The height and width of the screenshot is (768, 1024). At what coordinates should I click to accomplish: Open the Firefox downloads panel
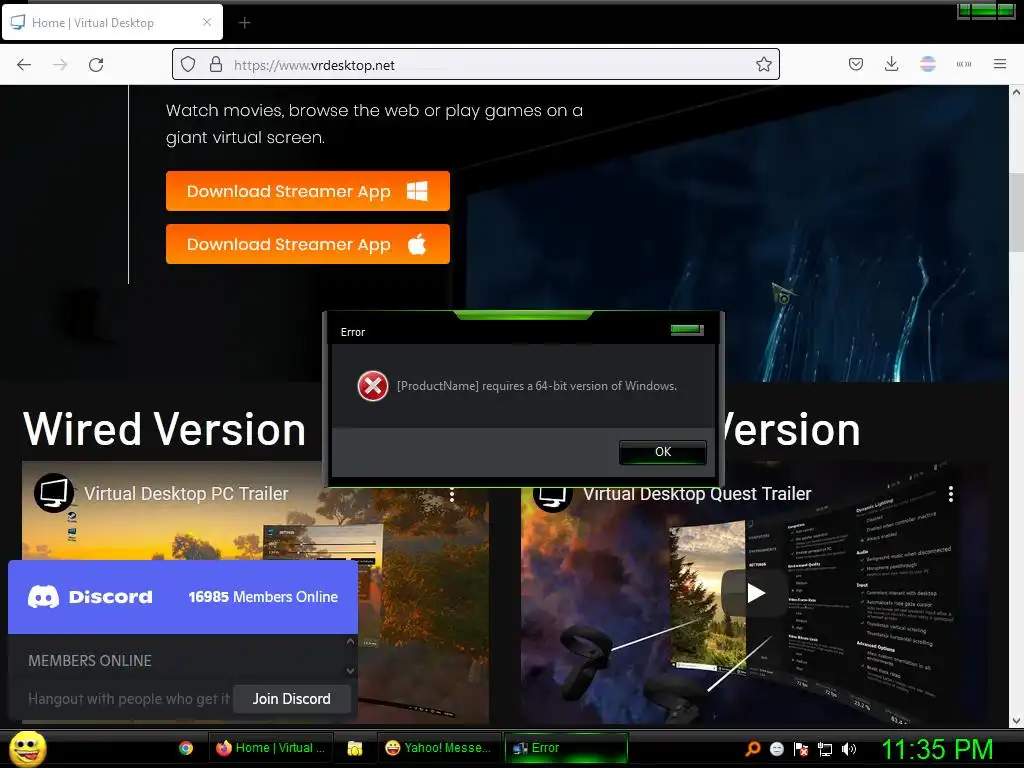pos(891,64)
